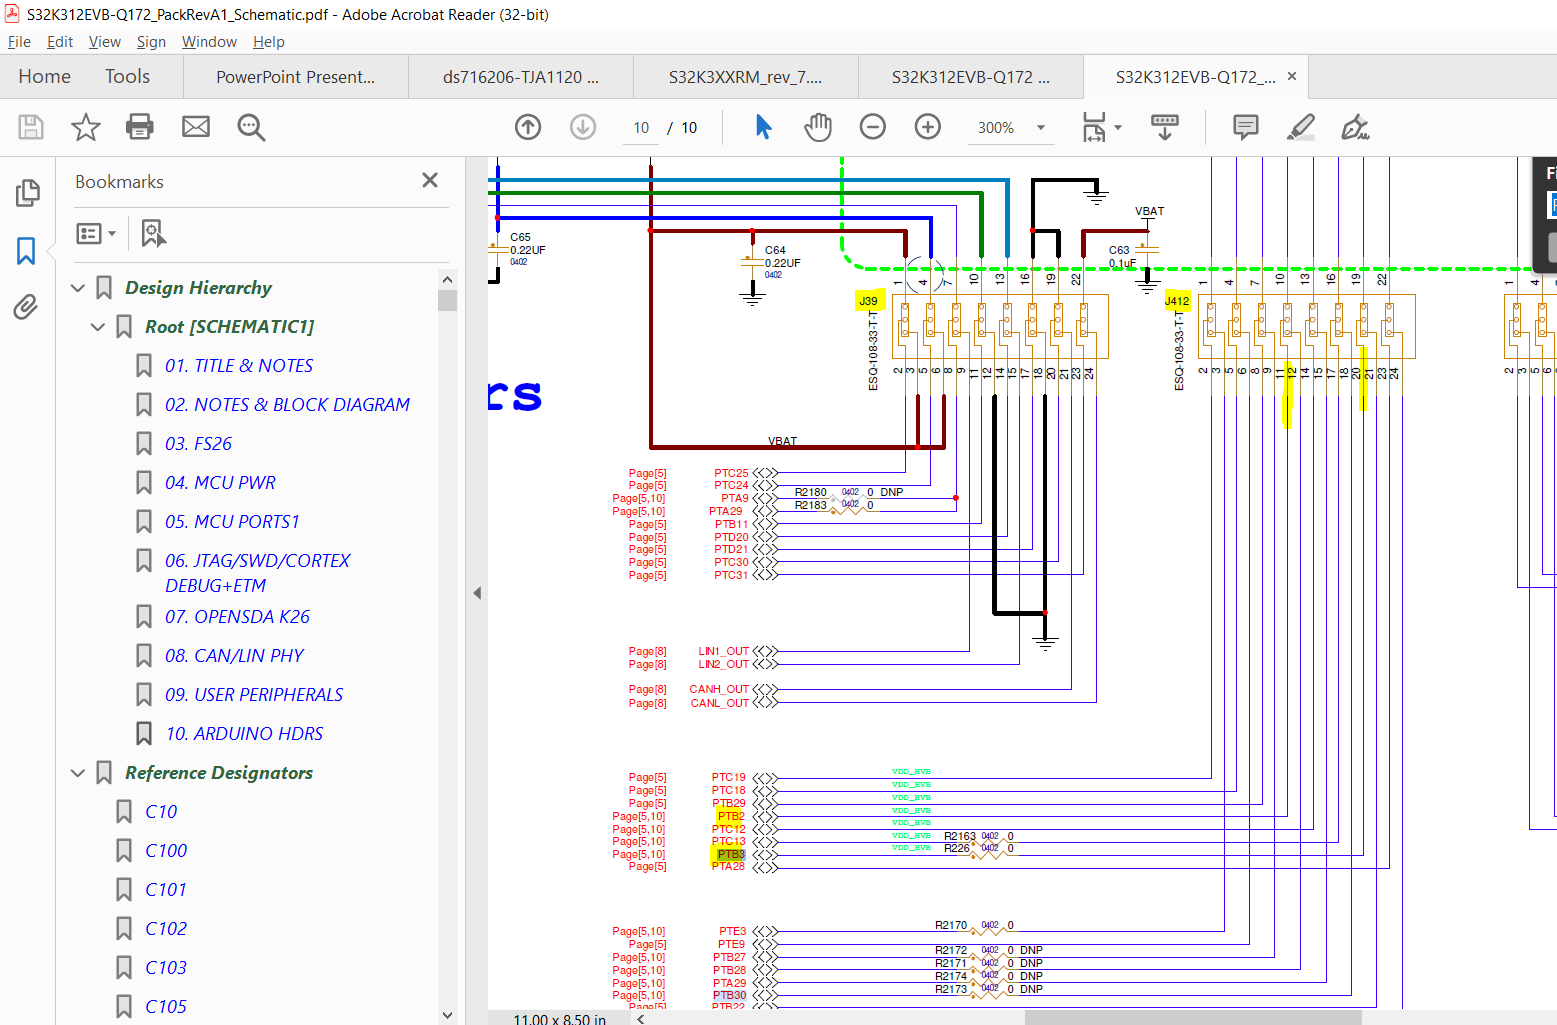Click the page number input field
1557x1025 pixels.
tap(640, 127)
